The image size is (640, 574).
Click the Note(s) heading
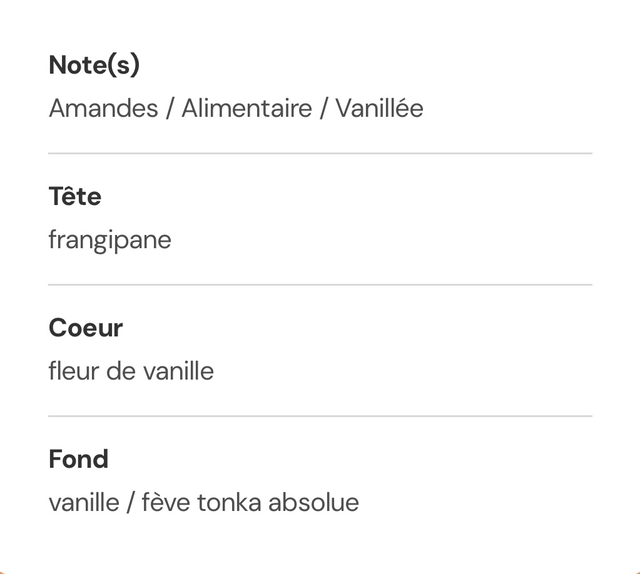coord(94,66)
